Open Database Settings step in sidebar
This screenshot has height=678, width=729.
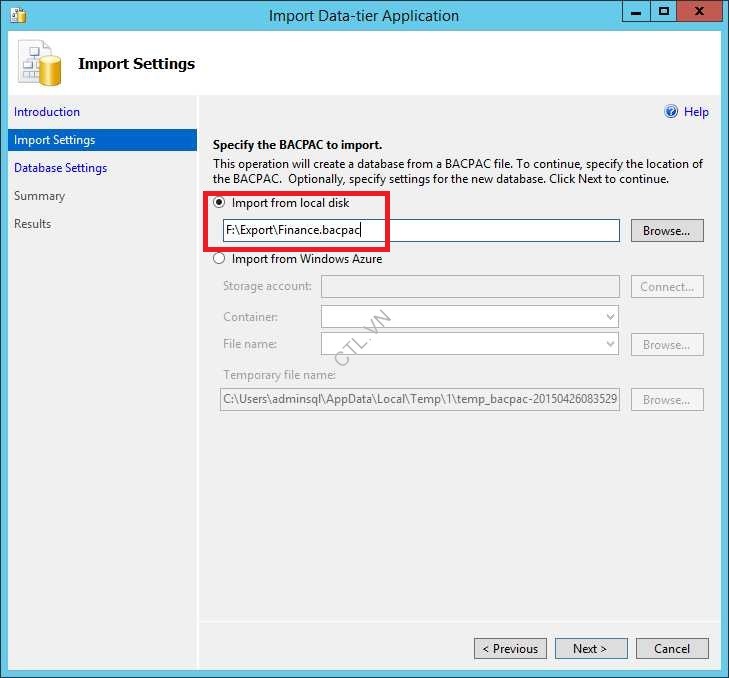tap(60, 168)
